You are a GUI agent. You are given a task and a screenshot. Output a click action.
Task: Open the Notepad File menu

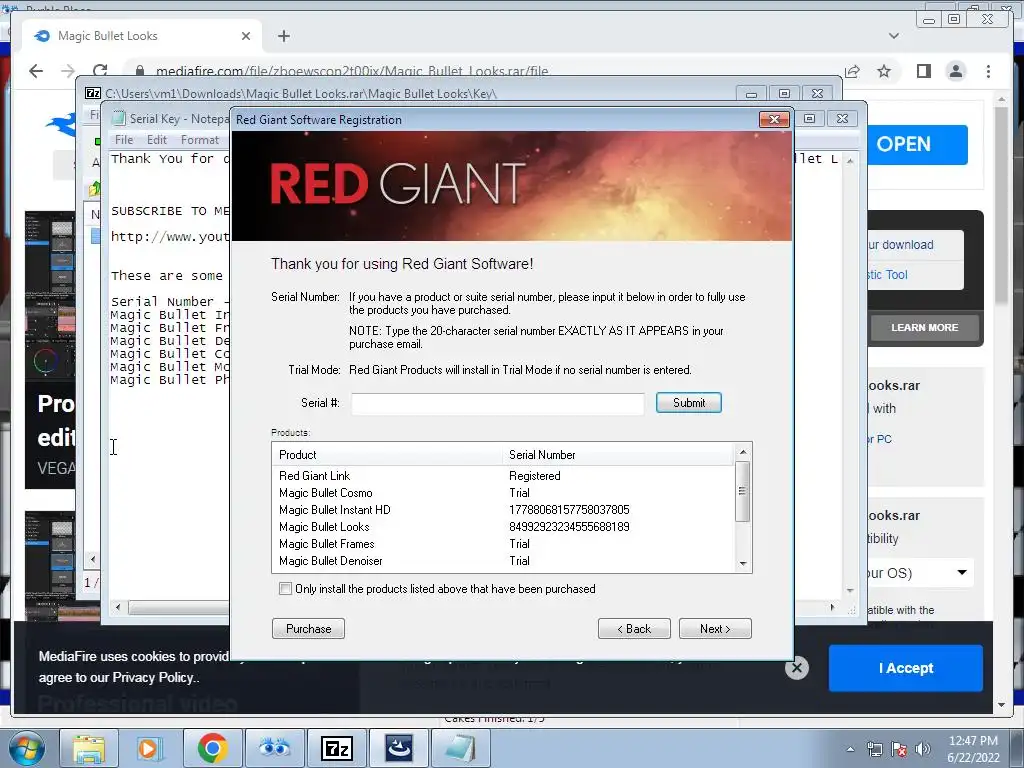coord(124,140)
